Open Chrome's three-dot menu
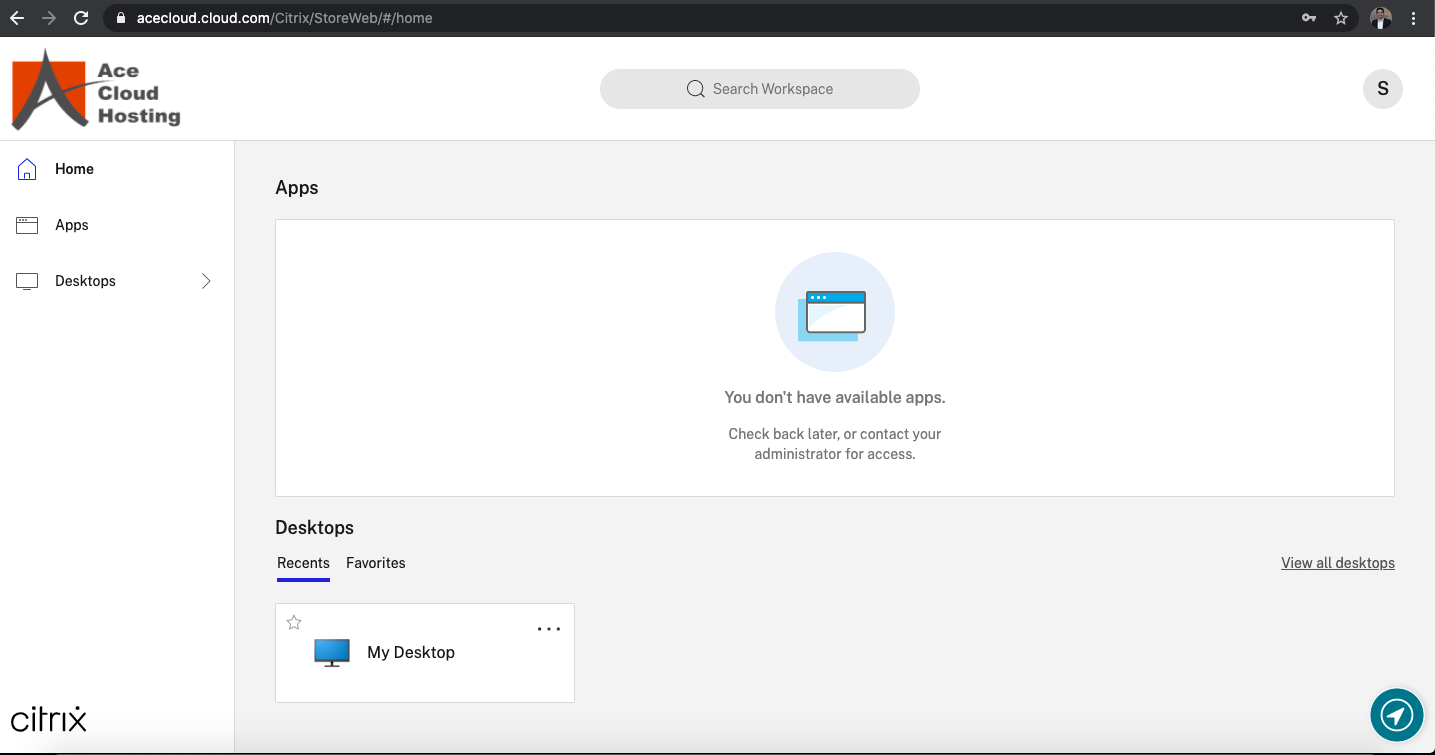This screenshot has height=755, width=1435. pyautogui.click(x=1413, y=17)
